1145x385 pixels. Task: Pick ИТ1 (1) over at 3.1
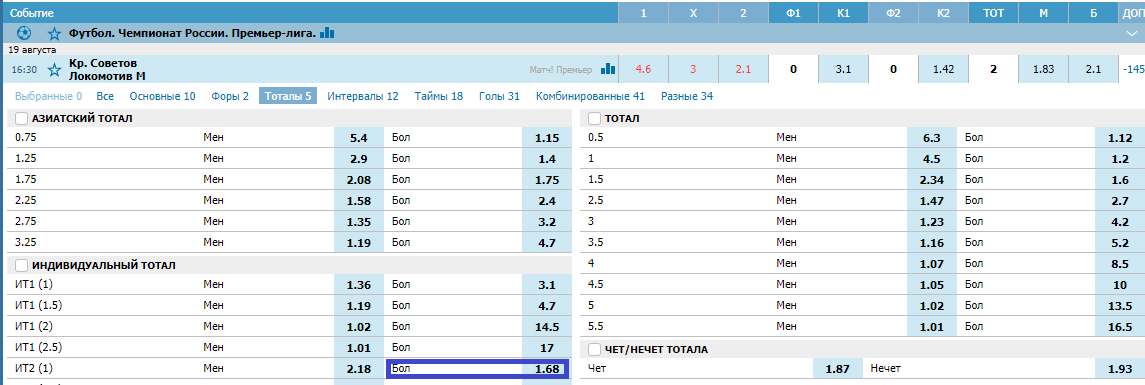click(547, 284)
